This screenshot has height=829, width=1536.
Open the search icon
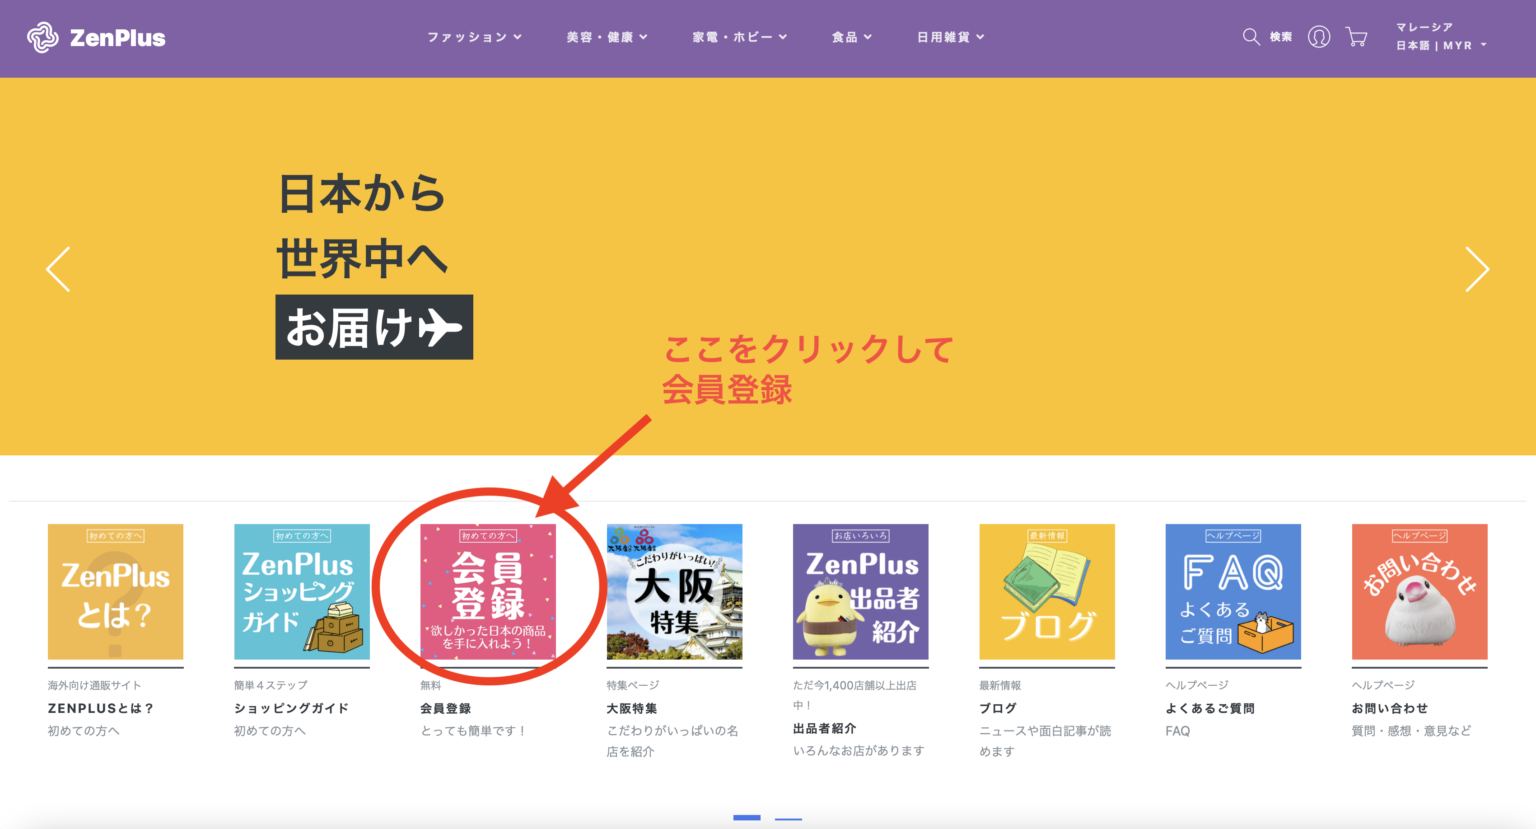pyautogui.click(x=1250, y=37)
